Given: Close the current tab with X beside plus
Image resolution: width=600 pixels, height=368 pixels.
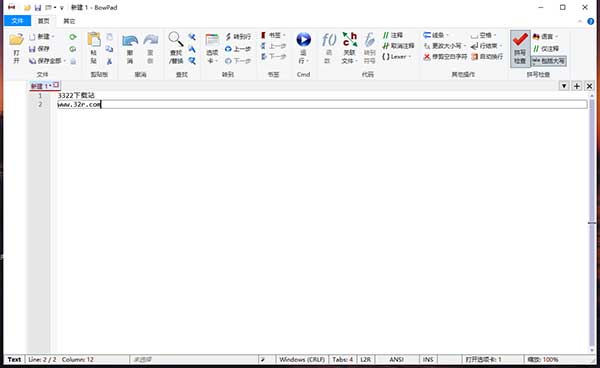Looking at the screenshot, I should tap(589, 86).
